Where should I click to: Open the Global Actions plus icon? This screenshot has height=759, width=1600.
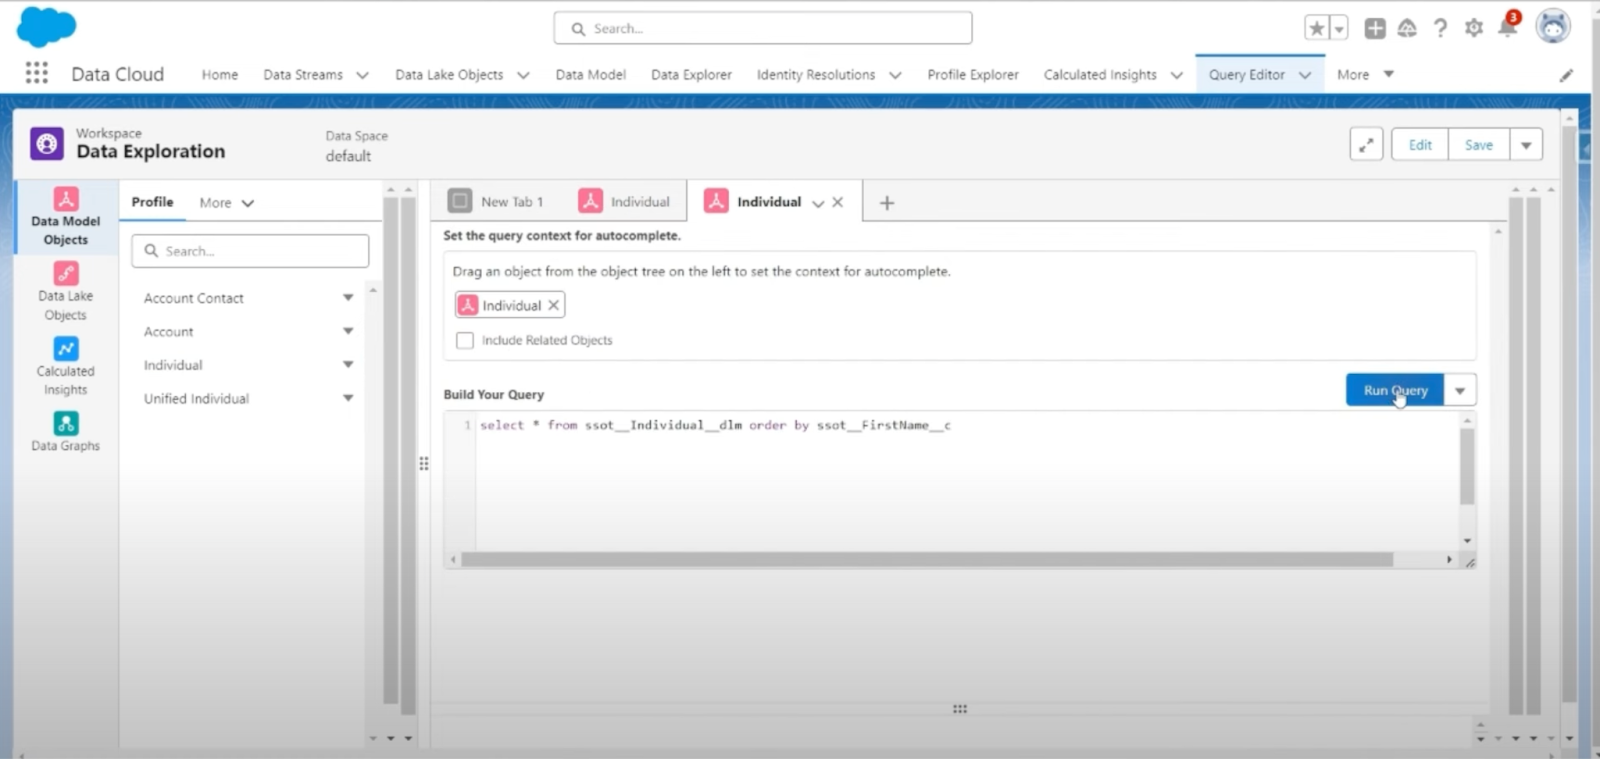(x=1375, y=28)
